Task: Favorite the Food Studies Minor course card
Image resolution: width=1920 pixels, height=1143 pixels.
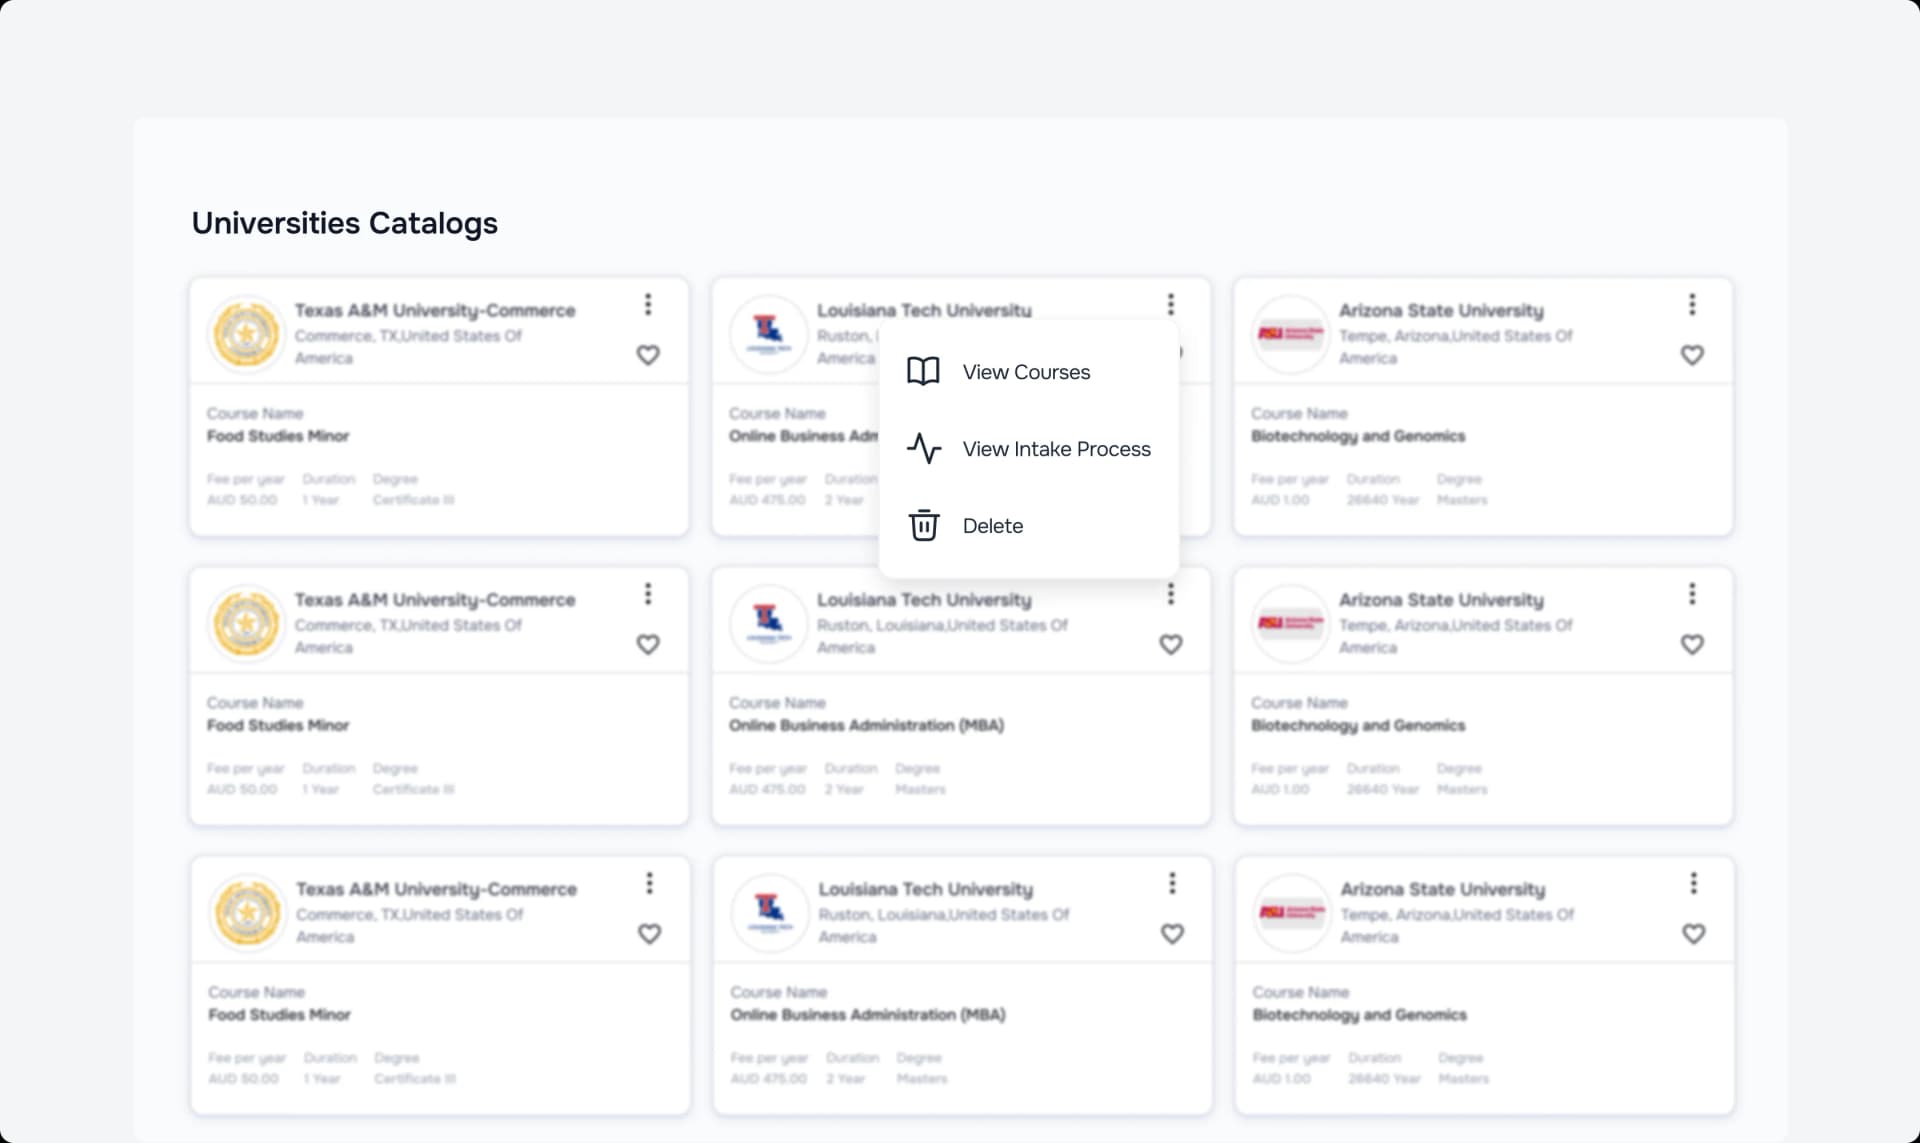Action: click(648, 355)
